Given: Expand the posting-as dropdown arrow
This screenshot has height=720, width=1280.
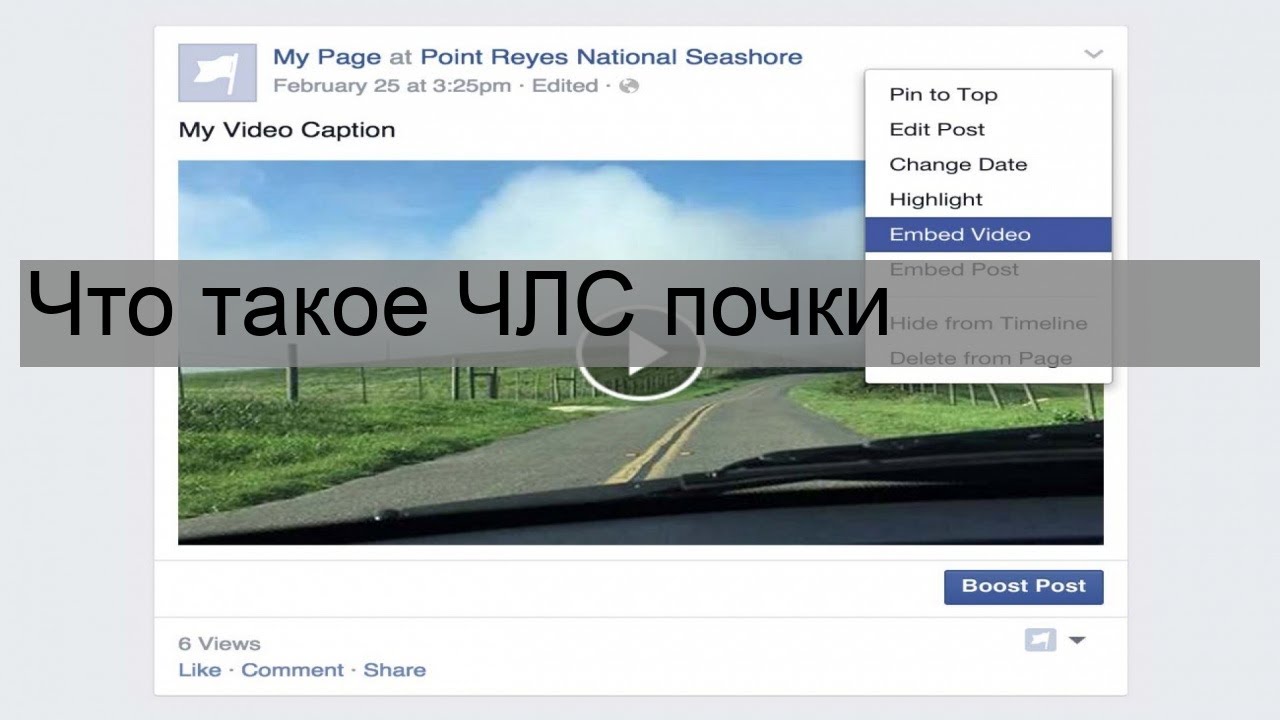Looking at the screenshot, I should click(1077, 640).
